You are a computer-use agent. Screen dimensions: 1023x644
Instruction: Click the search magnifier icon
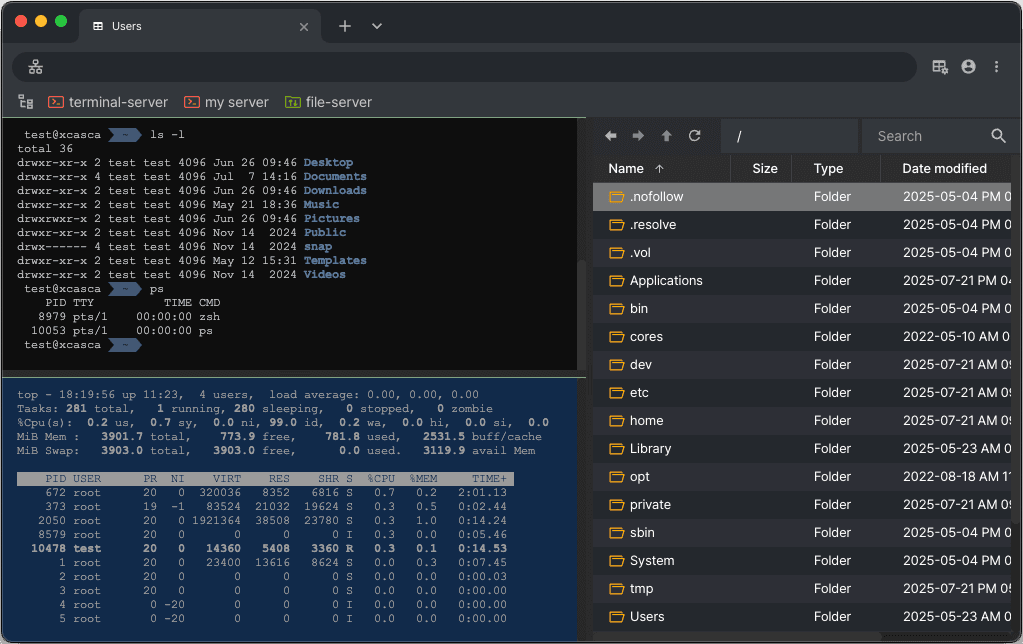(997, 135)
